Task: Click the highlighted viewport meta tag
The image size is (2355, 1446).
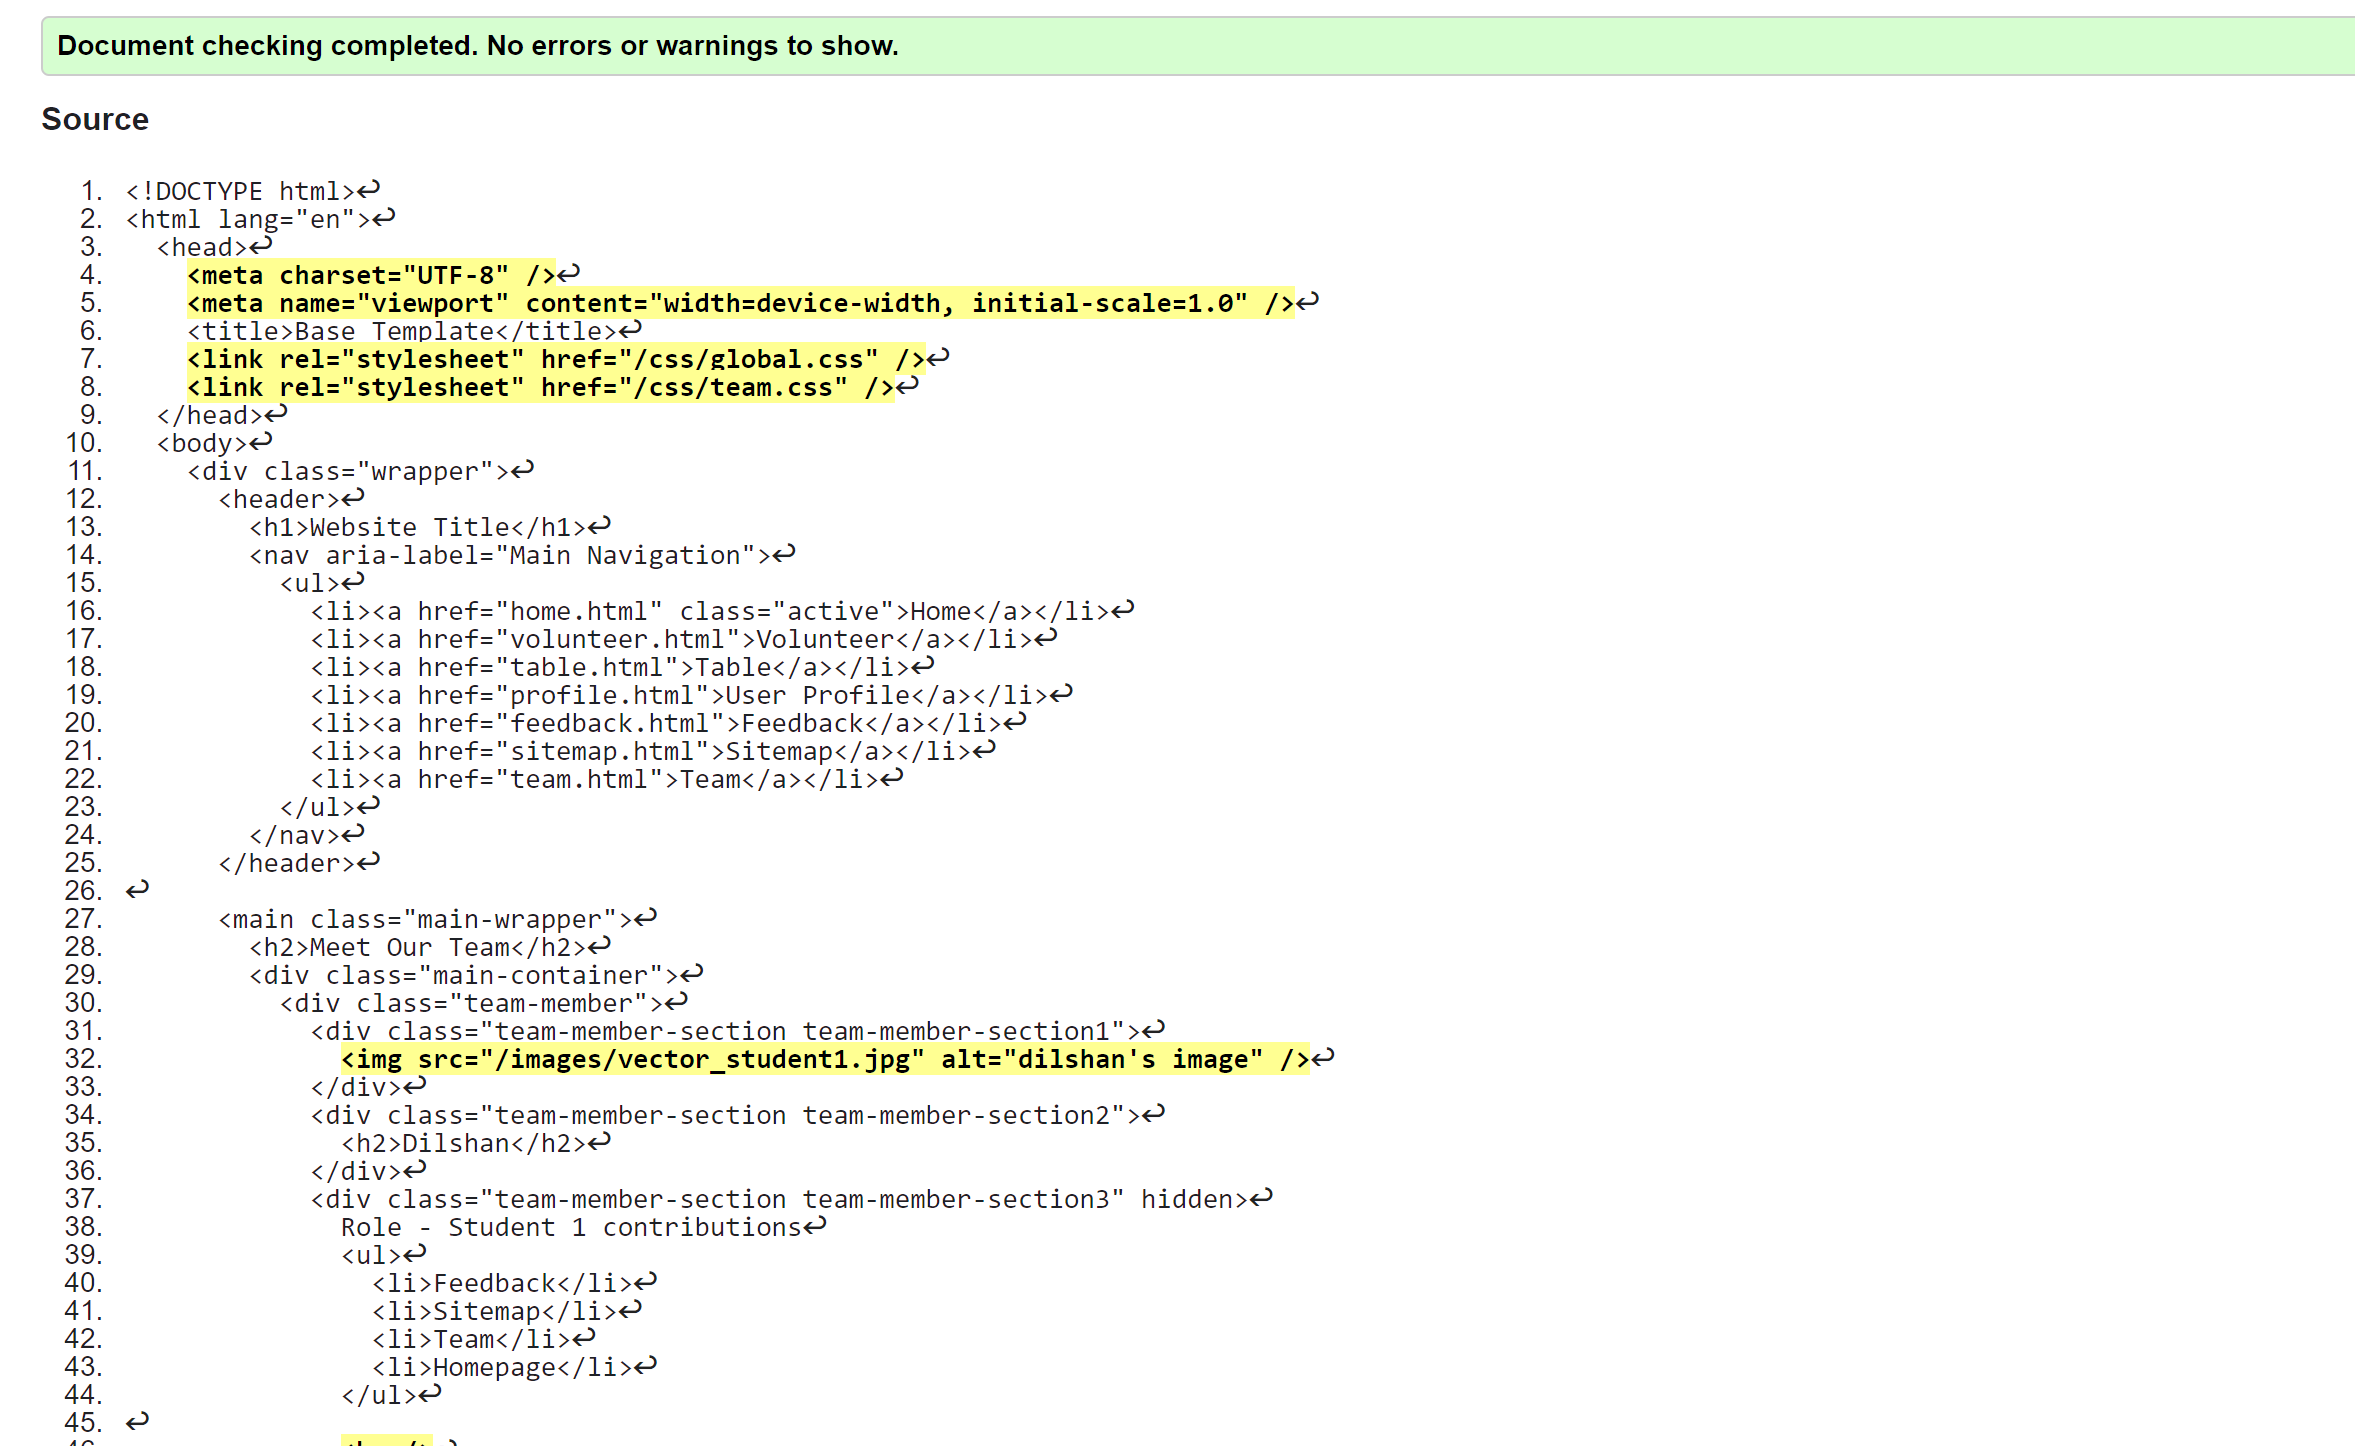Action: click(740, 303)
